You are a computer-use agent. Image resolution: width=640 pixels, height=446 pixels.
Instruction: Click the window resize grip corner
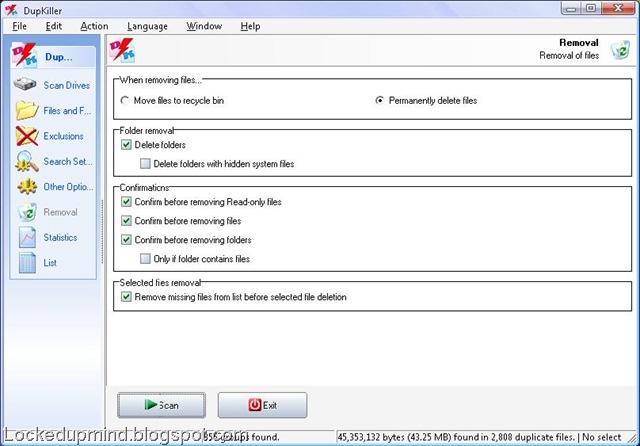pos(633,439)
